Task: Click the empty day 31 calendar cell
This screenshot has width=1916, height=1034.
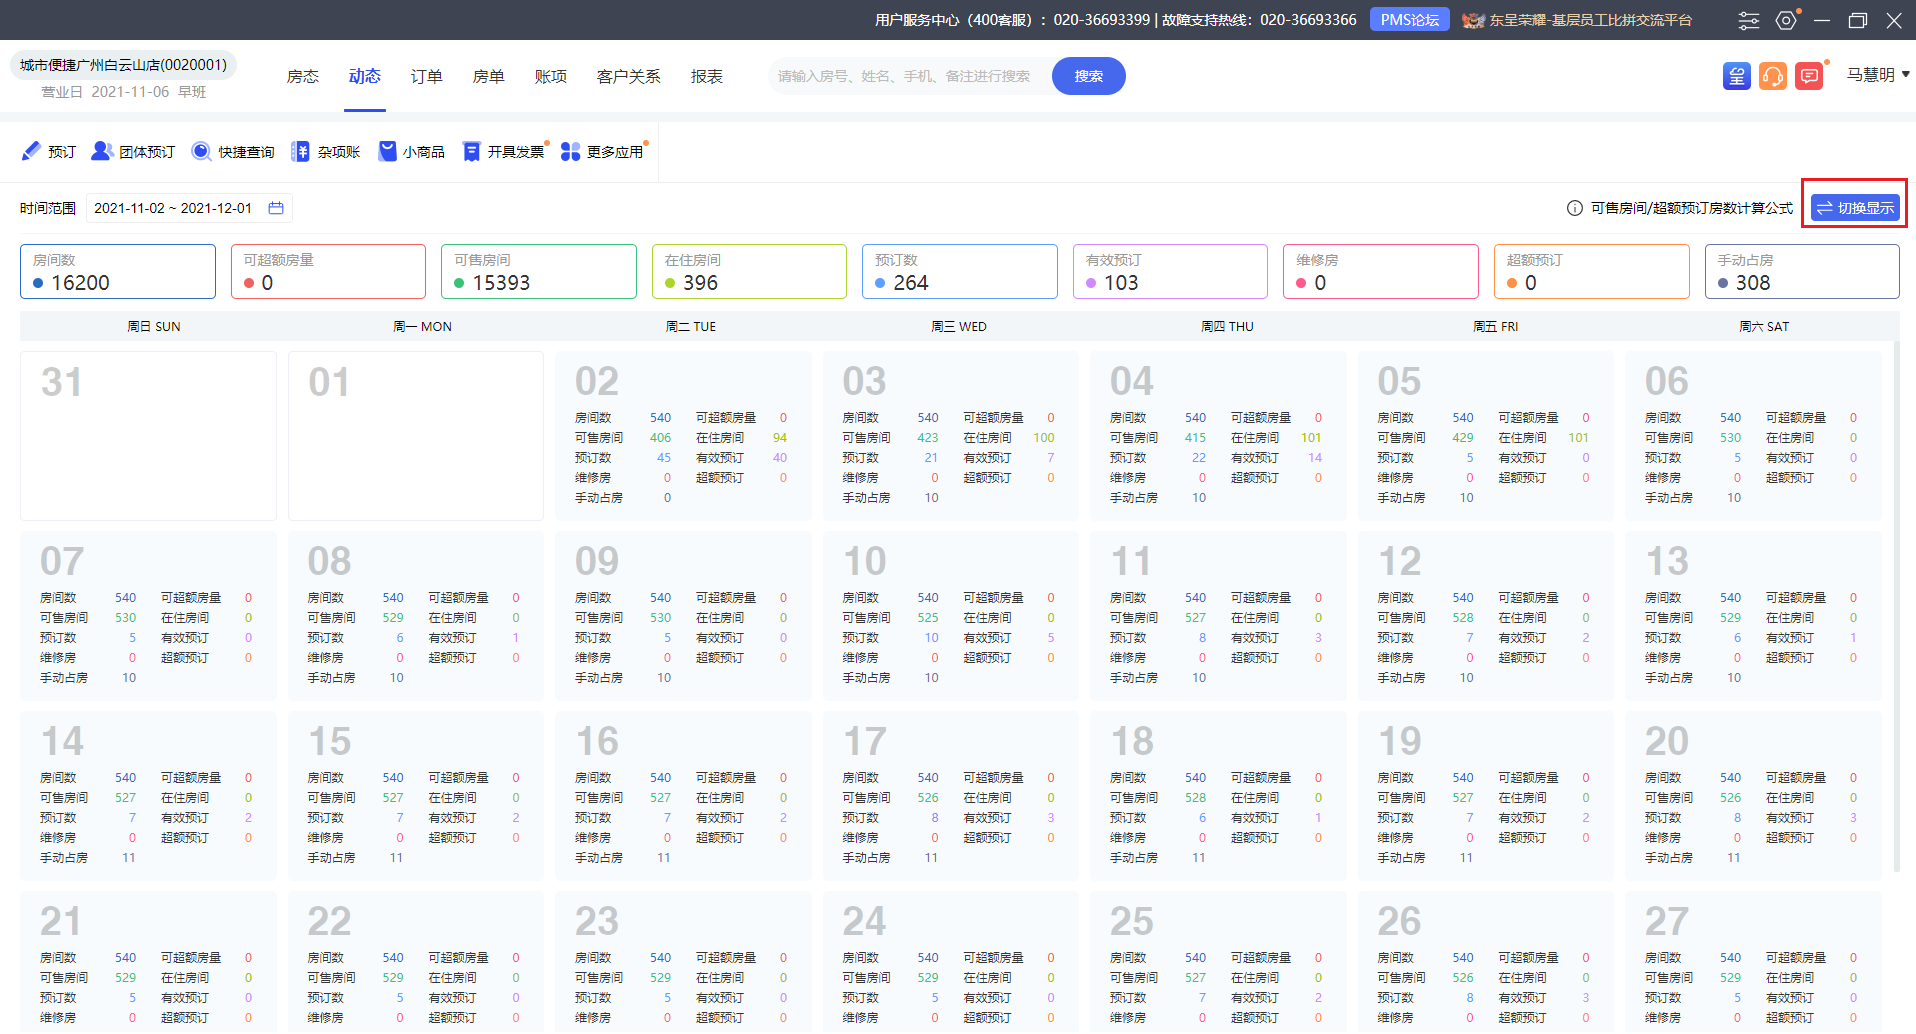Action: [148, 436]
